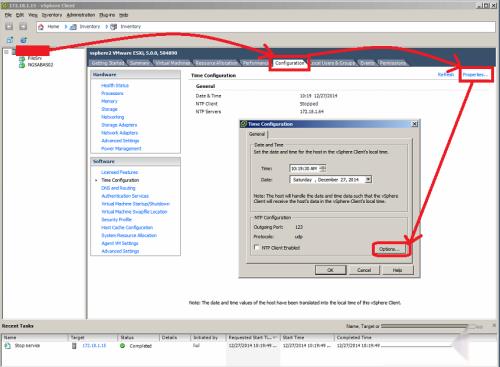Click Cancel in Time Configuration dialog
This screenshot has width=500, height=367.
coord(364,270)
